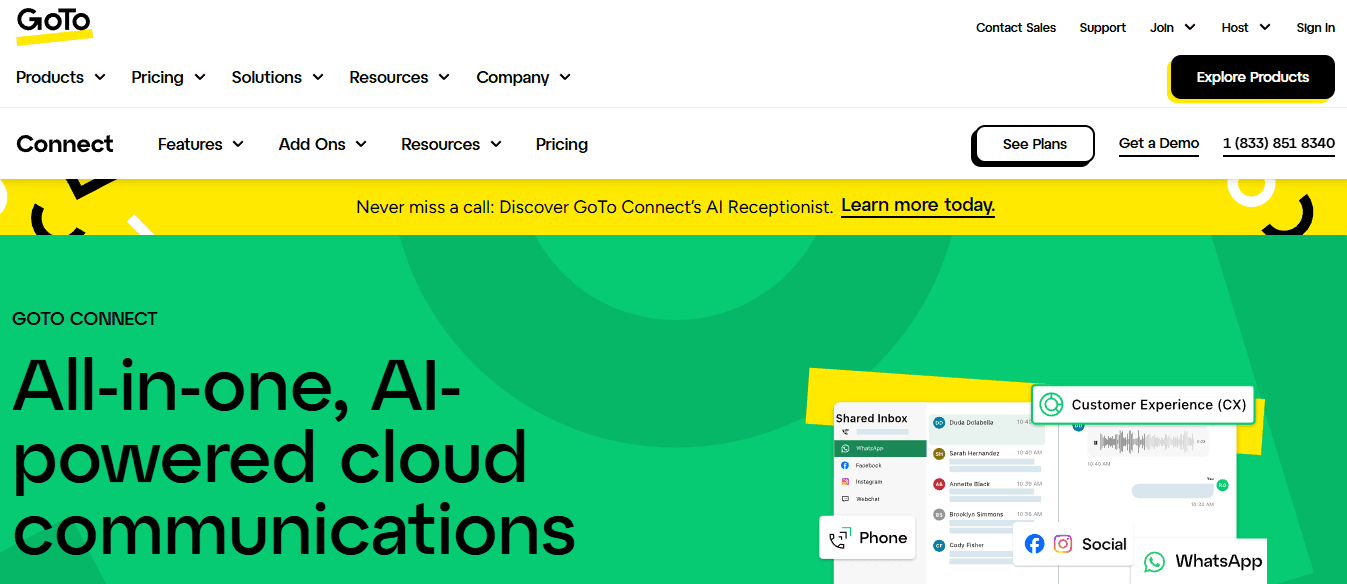The height and width of the screenshot is (584, 1347).
Task: Open Contact Sales
Action: click(1016, 28)
